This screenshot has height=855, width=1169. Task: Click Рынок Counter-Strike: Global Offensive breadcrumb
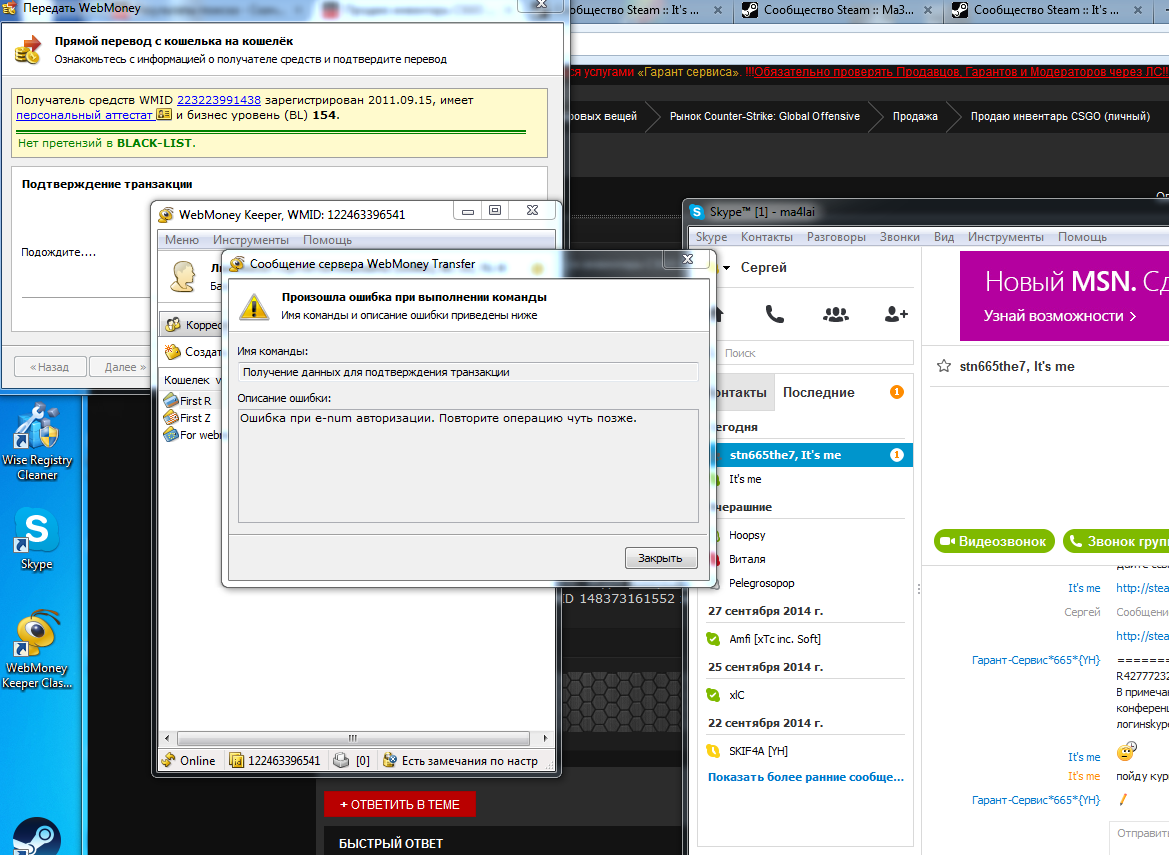[x=764, y=116]
